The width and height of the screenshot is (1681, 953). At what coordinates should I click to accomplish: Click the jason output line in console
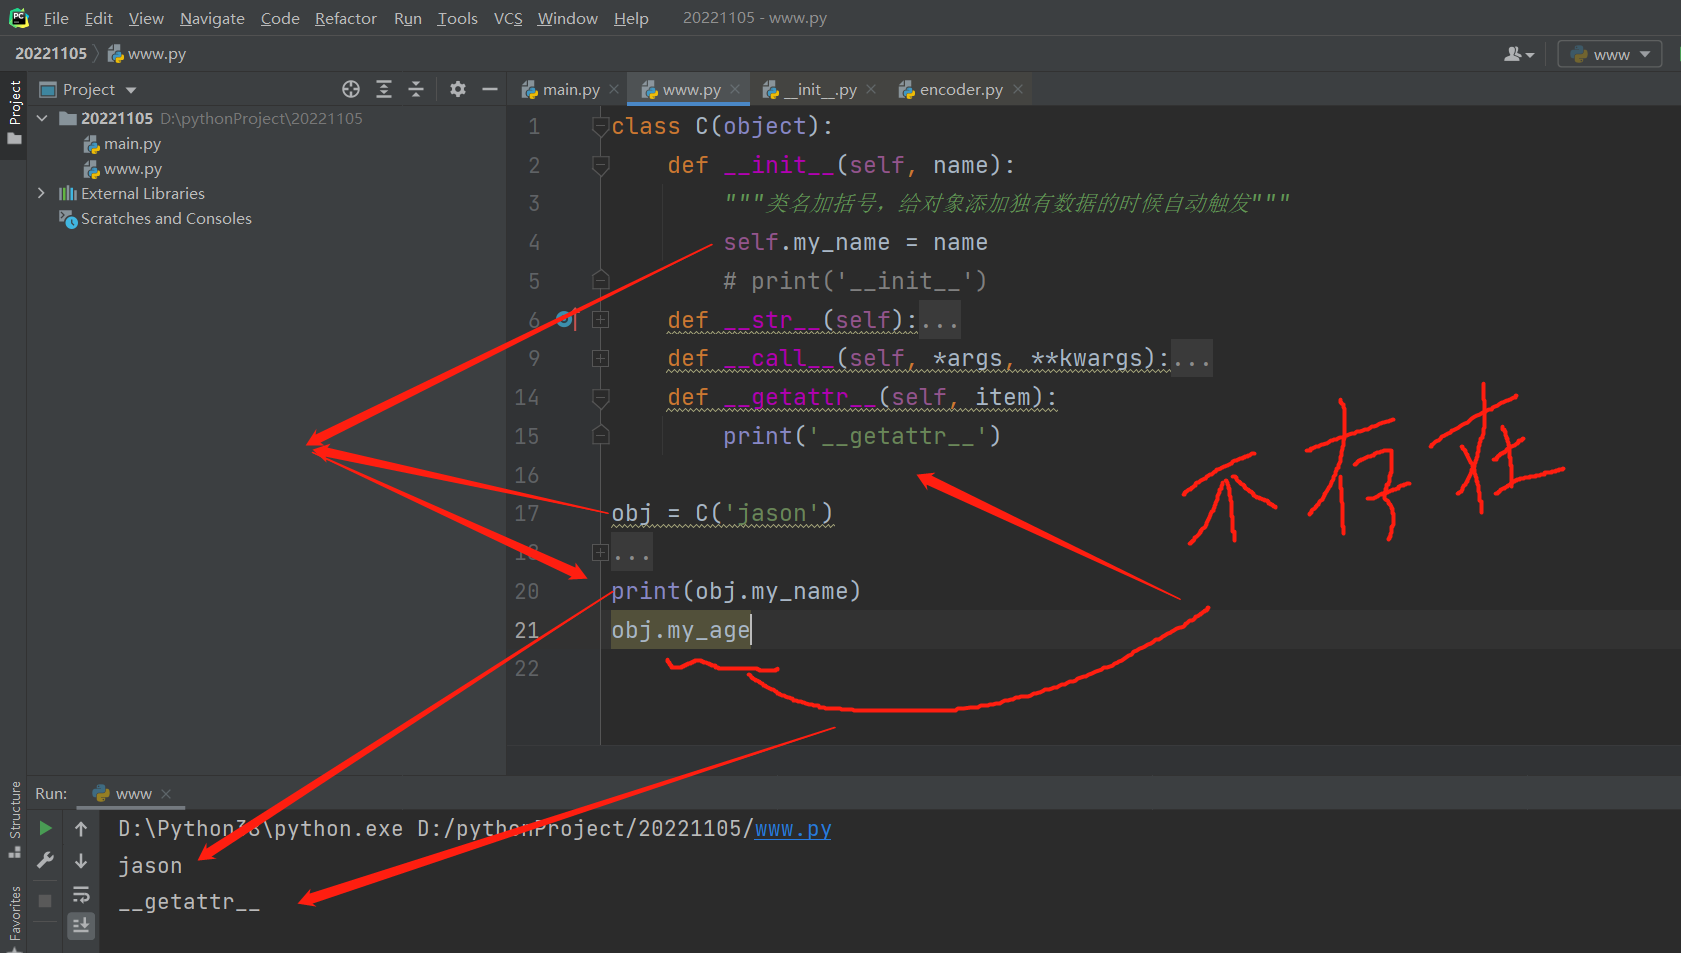click(x=150, y=866)
